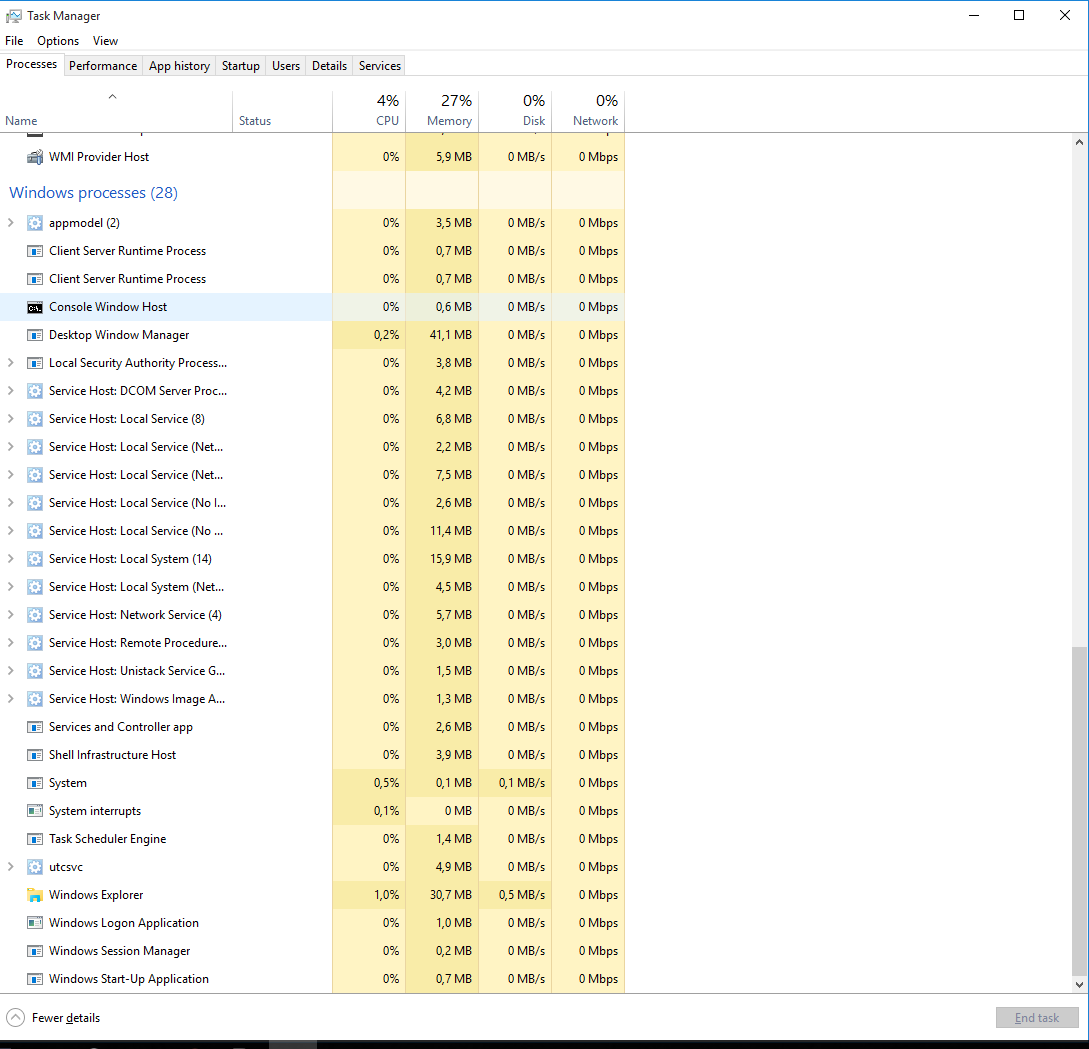The width and height of the screenshot is (1089, 1049).
Task: Click the 41,1 MB memory value
Action: [451, 335]
